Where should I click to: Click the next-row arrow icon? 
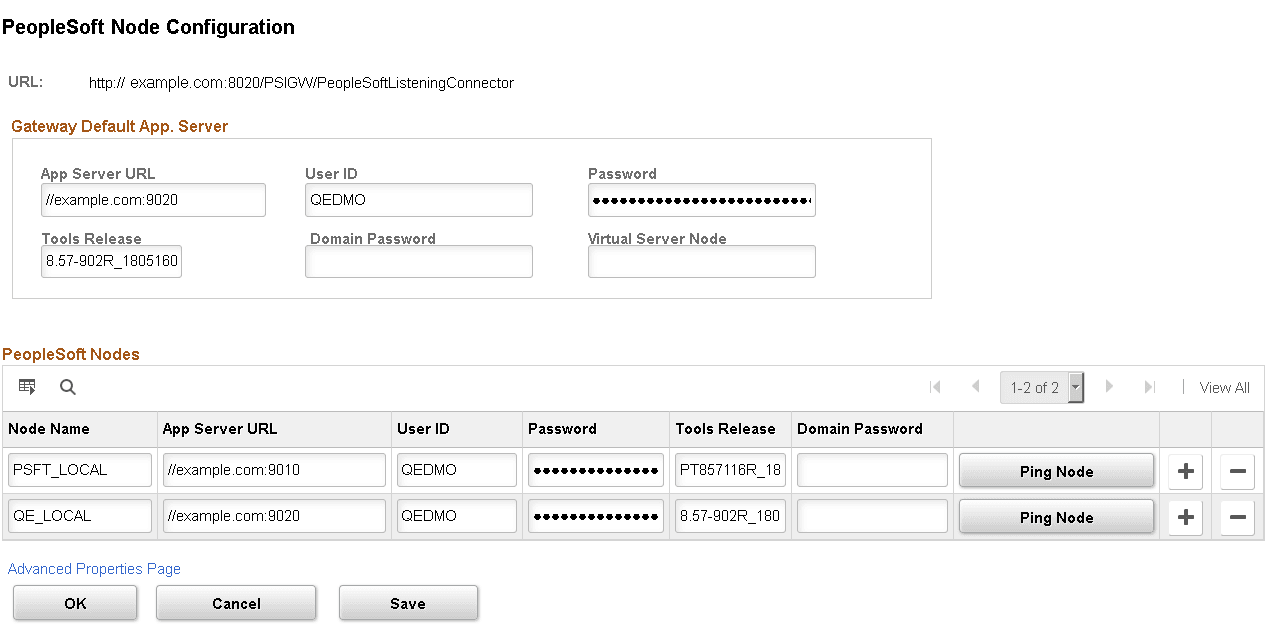point(1110,387)
